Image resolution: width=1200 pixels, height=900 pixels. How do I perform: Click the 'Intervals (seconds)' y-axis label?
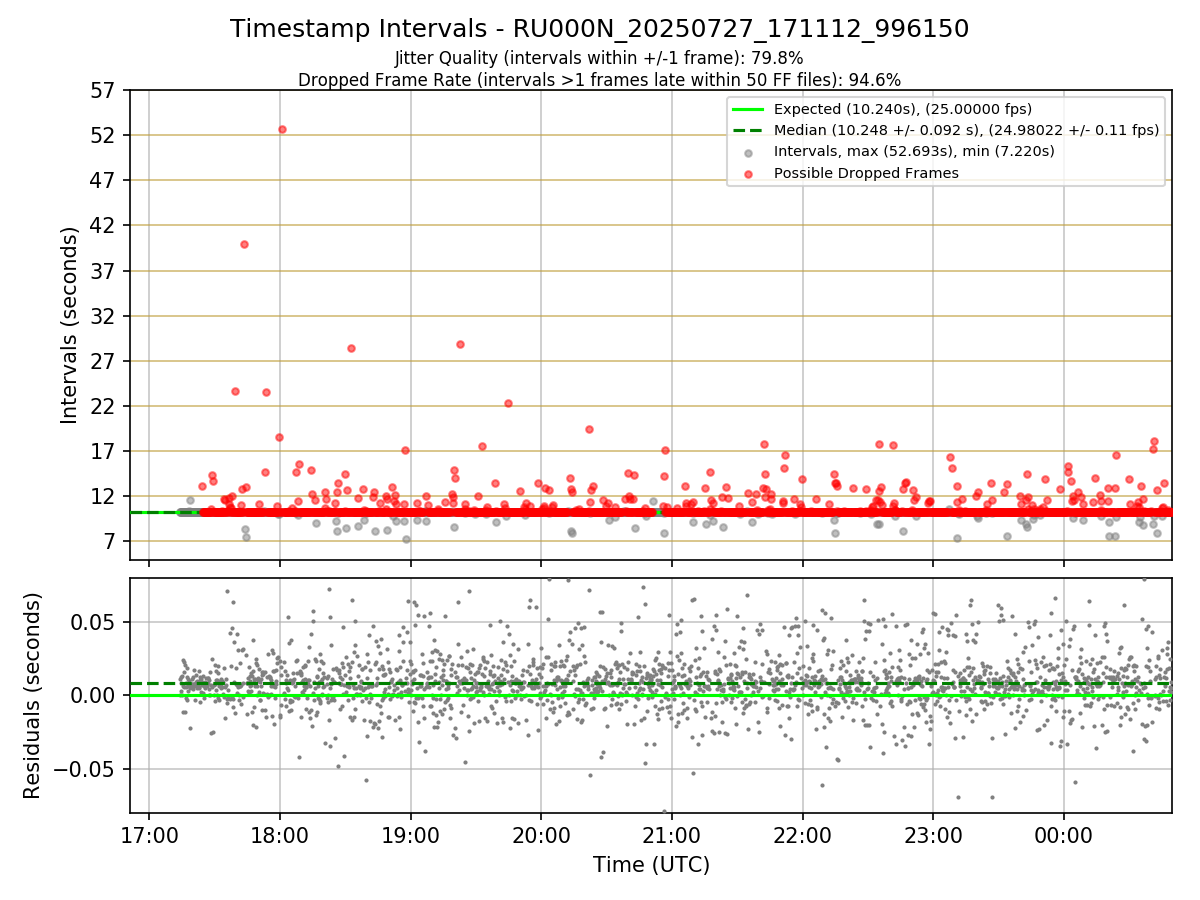[x=70, y=325]
